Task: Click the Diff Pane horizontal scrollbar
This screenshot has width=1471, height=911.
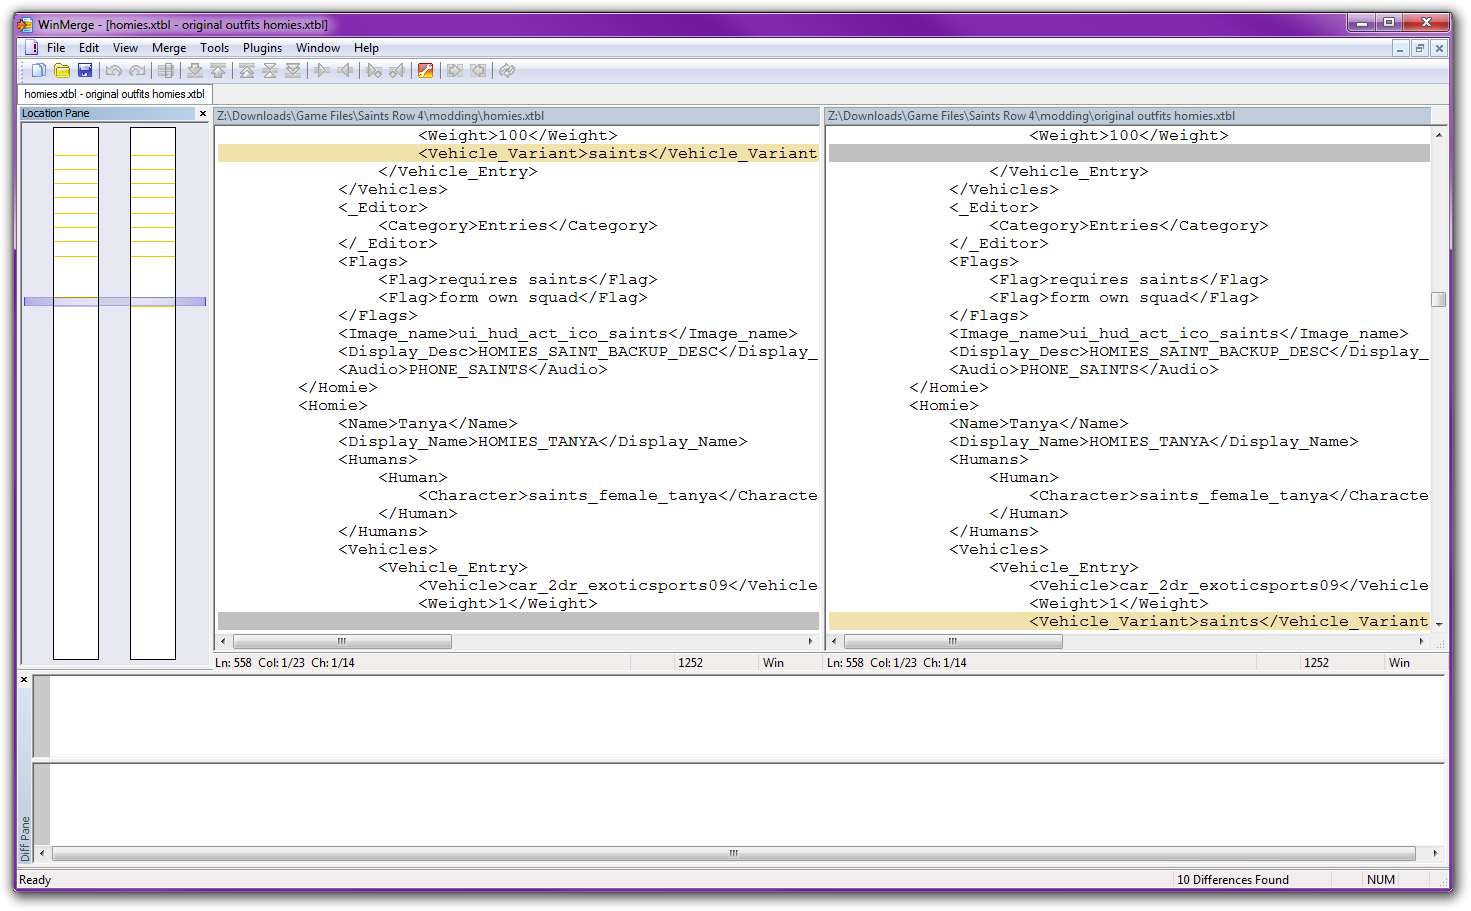Action: 733,854
